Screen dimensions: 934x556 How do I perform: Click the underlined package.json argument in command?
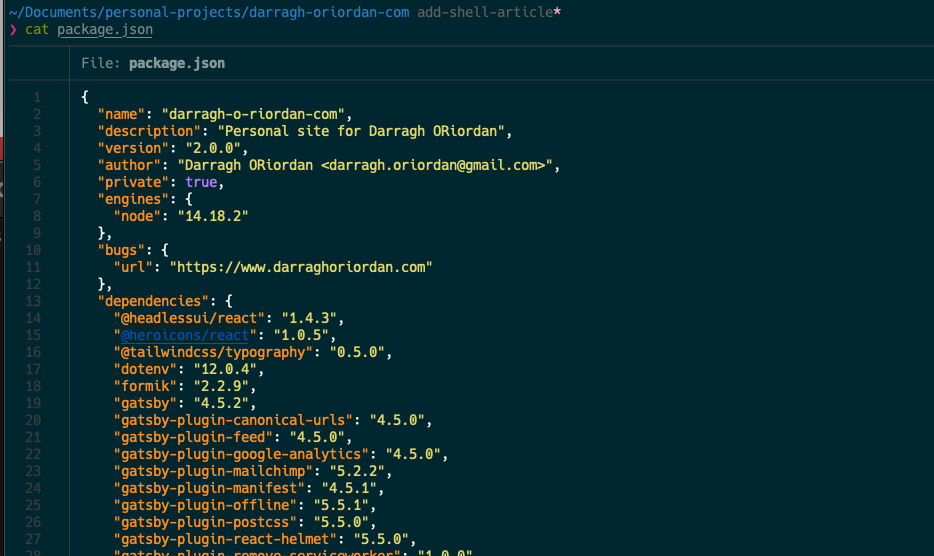pyautogui.click(x=105, y=30)
